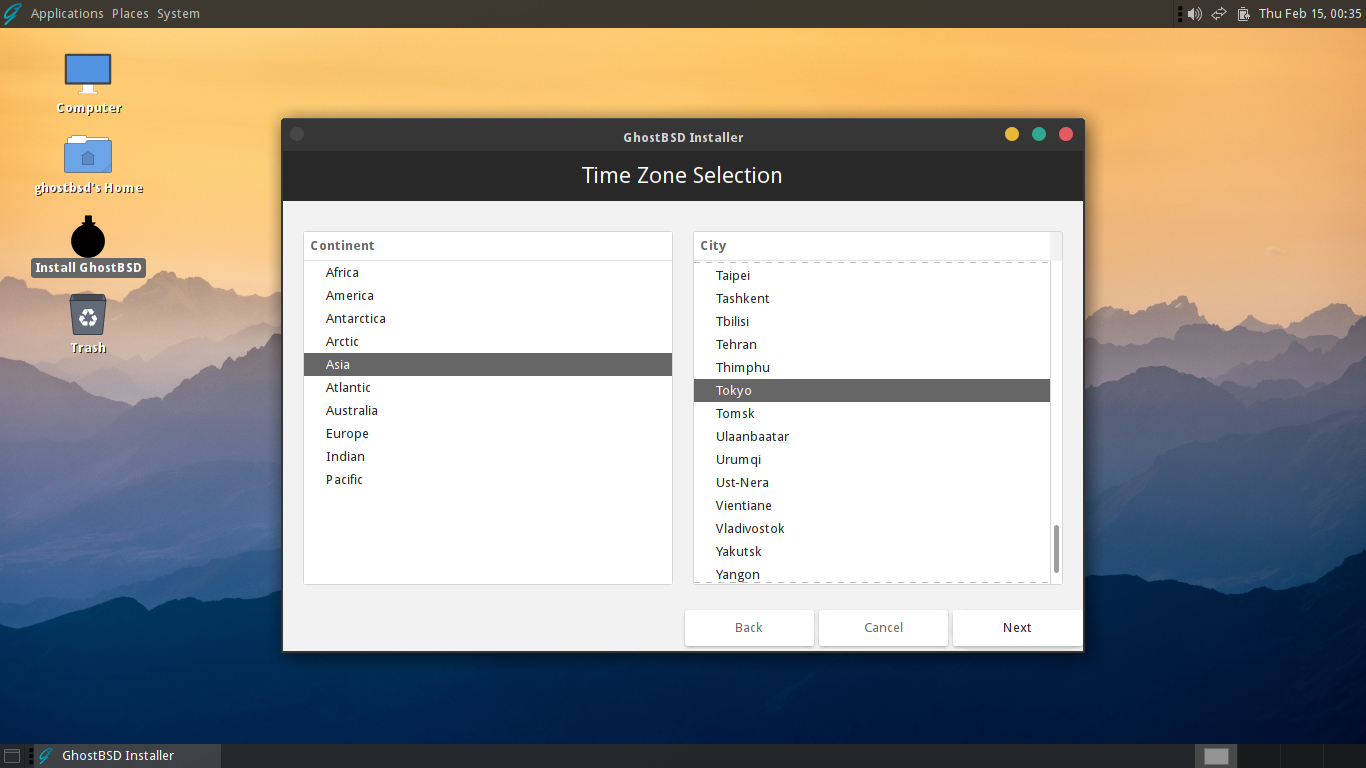This screenshot has height=768, width=1366.
Task: Select Tbilisi in the City list
Action: (x=872, y=322)
